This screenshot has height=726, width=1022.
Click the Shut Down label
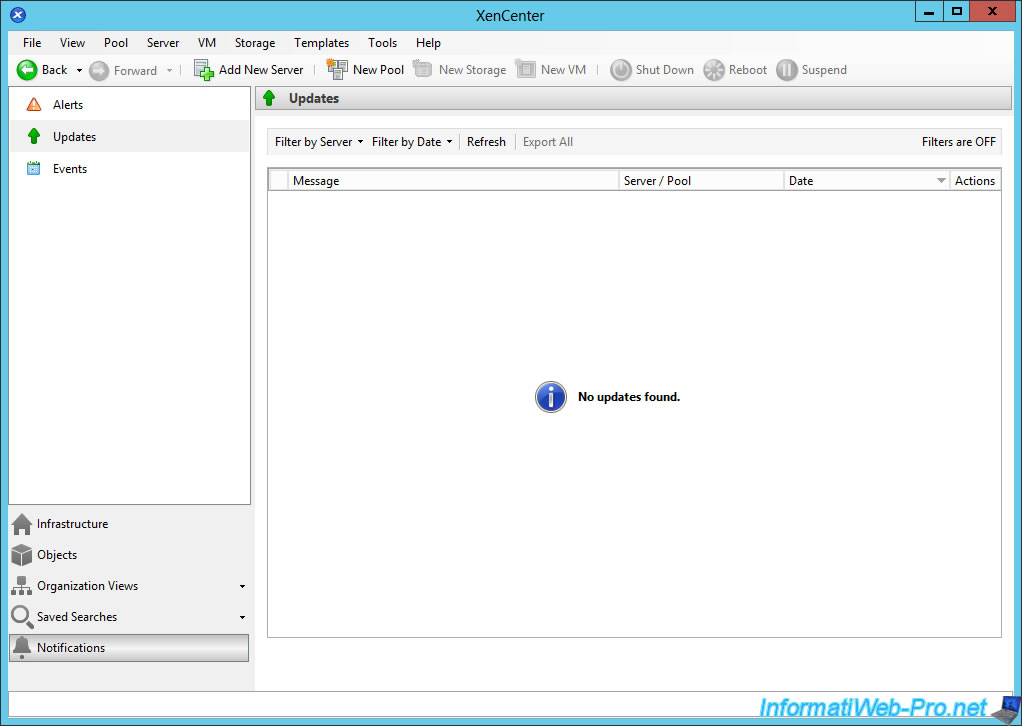tap(664, 70)
